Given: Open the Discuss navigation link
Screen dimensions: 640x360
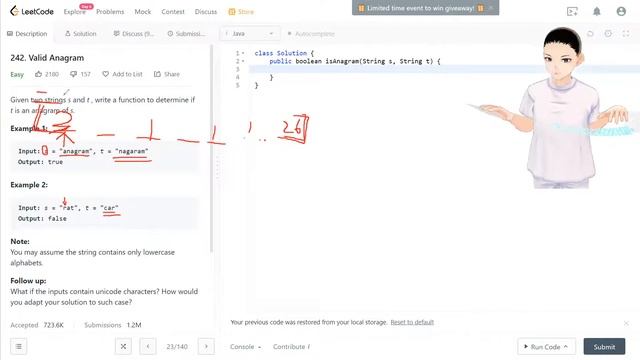Looking at the screenshot, I should coord(206,12).
